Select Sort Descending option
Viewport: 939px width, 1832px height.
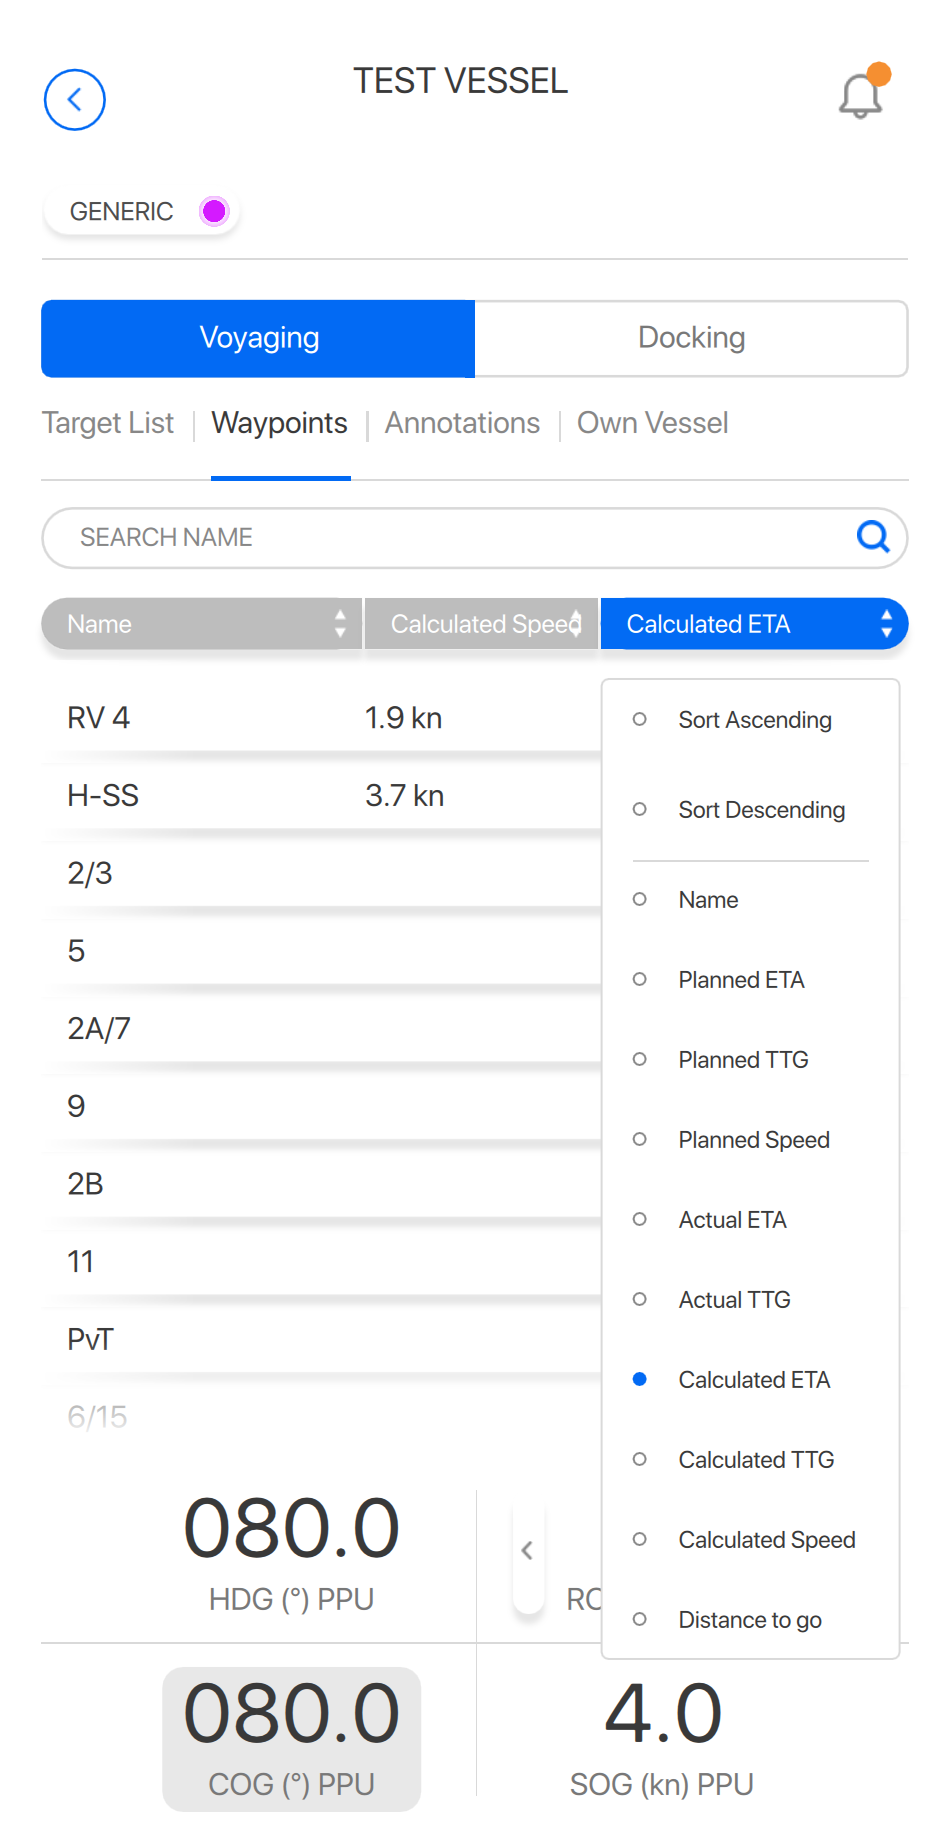(760, 810)
